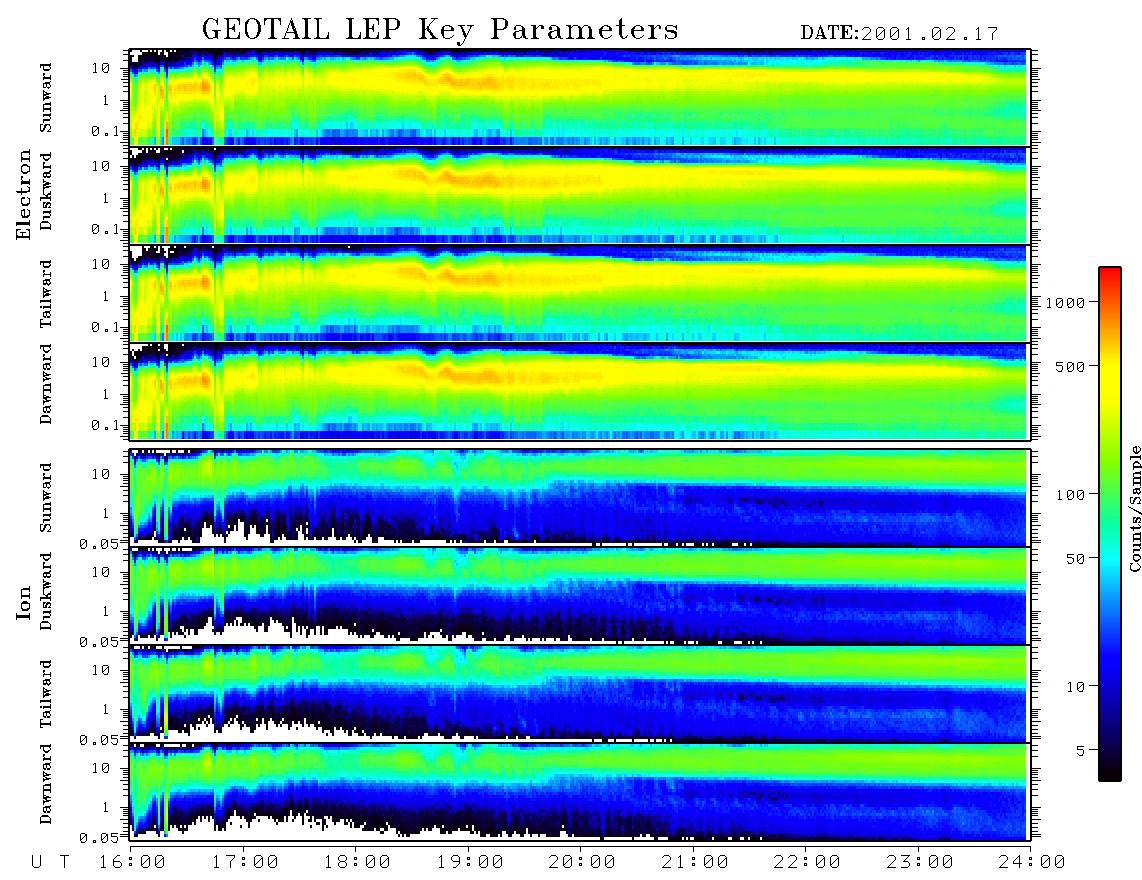Click the colorbar '5' tick label
The height and width of the screenshot is (880, 1142).
[x=1081, y=751]
